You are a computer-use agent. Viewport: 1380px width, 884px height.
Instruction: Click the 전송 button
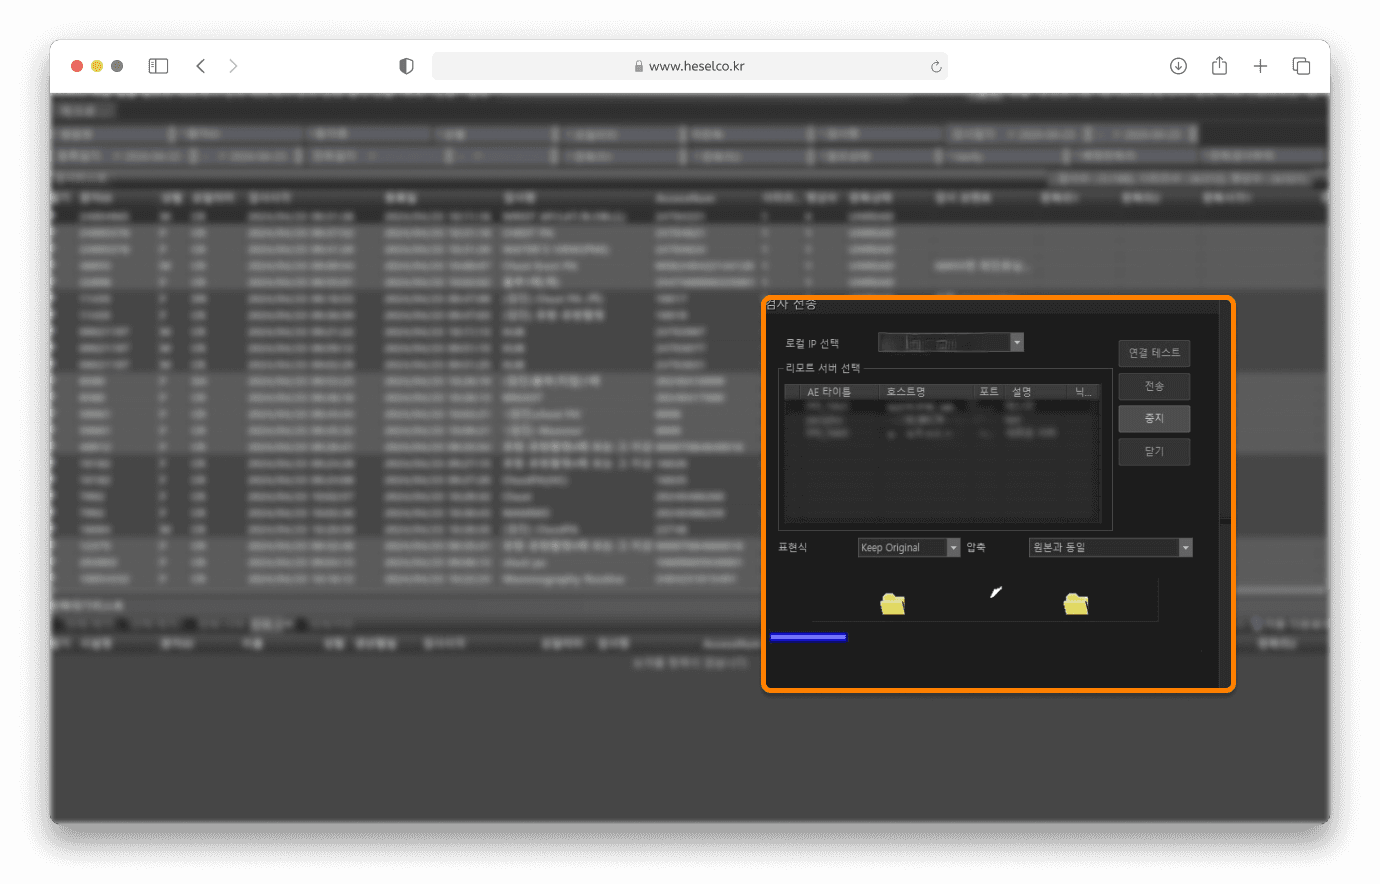pyautogui.click(x=1154, y=386)
